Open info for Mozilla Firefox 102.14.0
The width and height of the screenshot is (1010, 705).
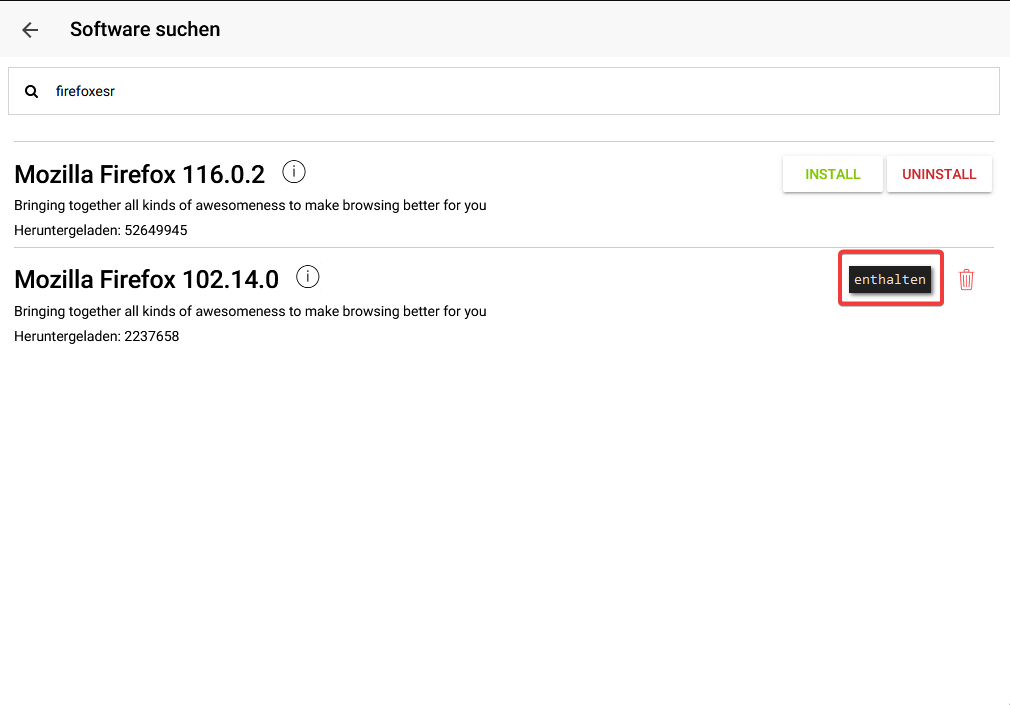tap(308, 277)
